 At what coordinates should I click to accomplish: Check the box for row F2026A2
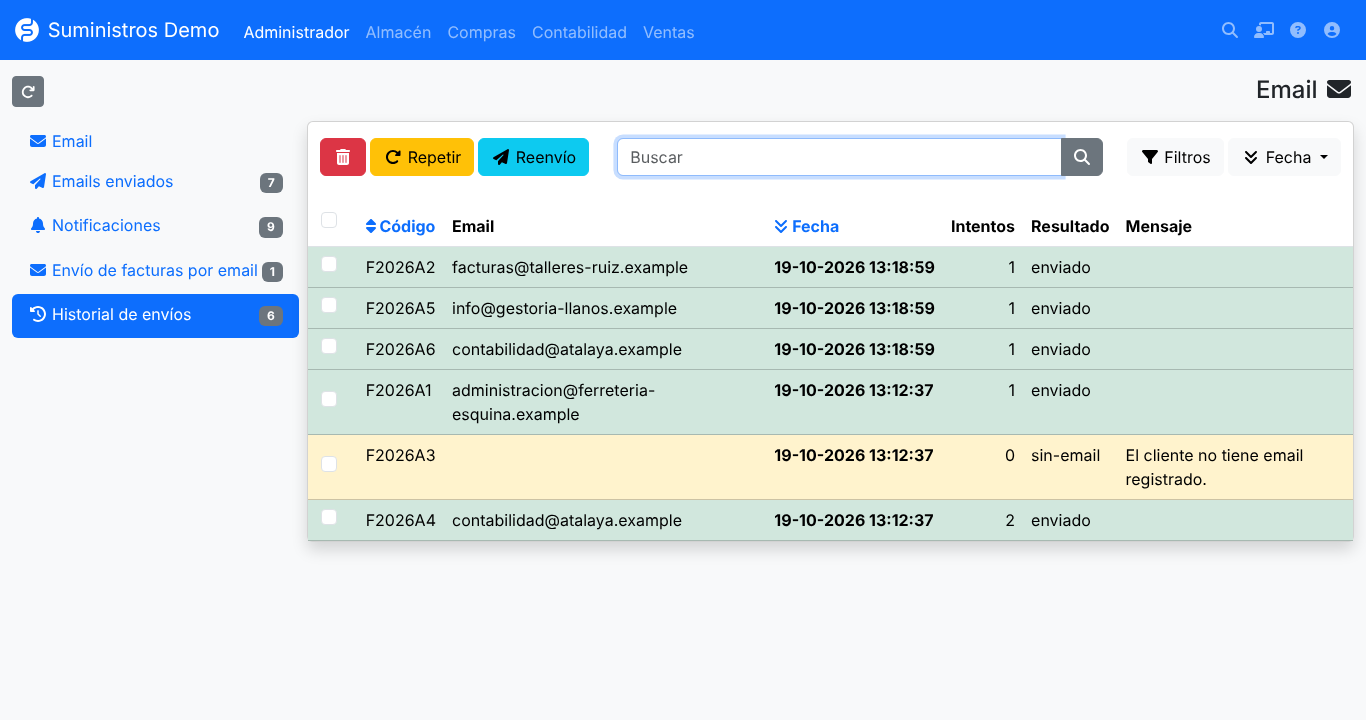coord(329,264)
